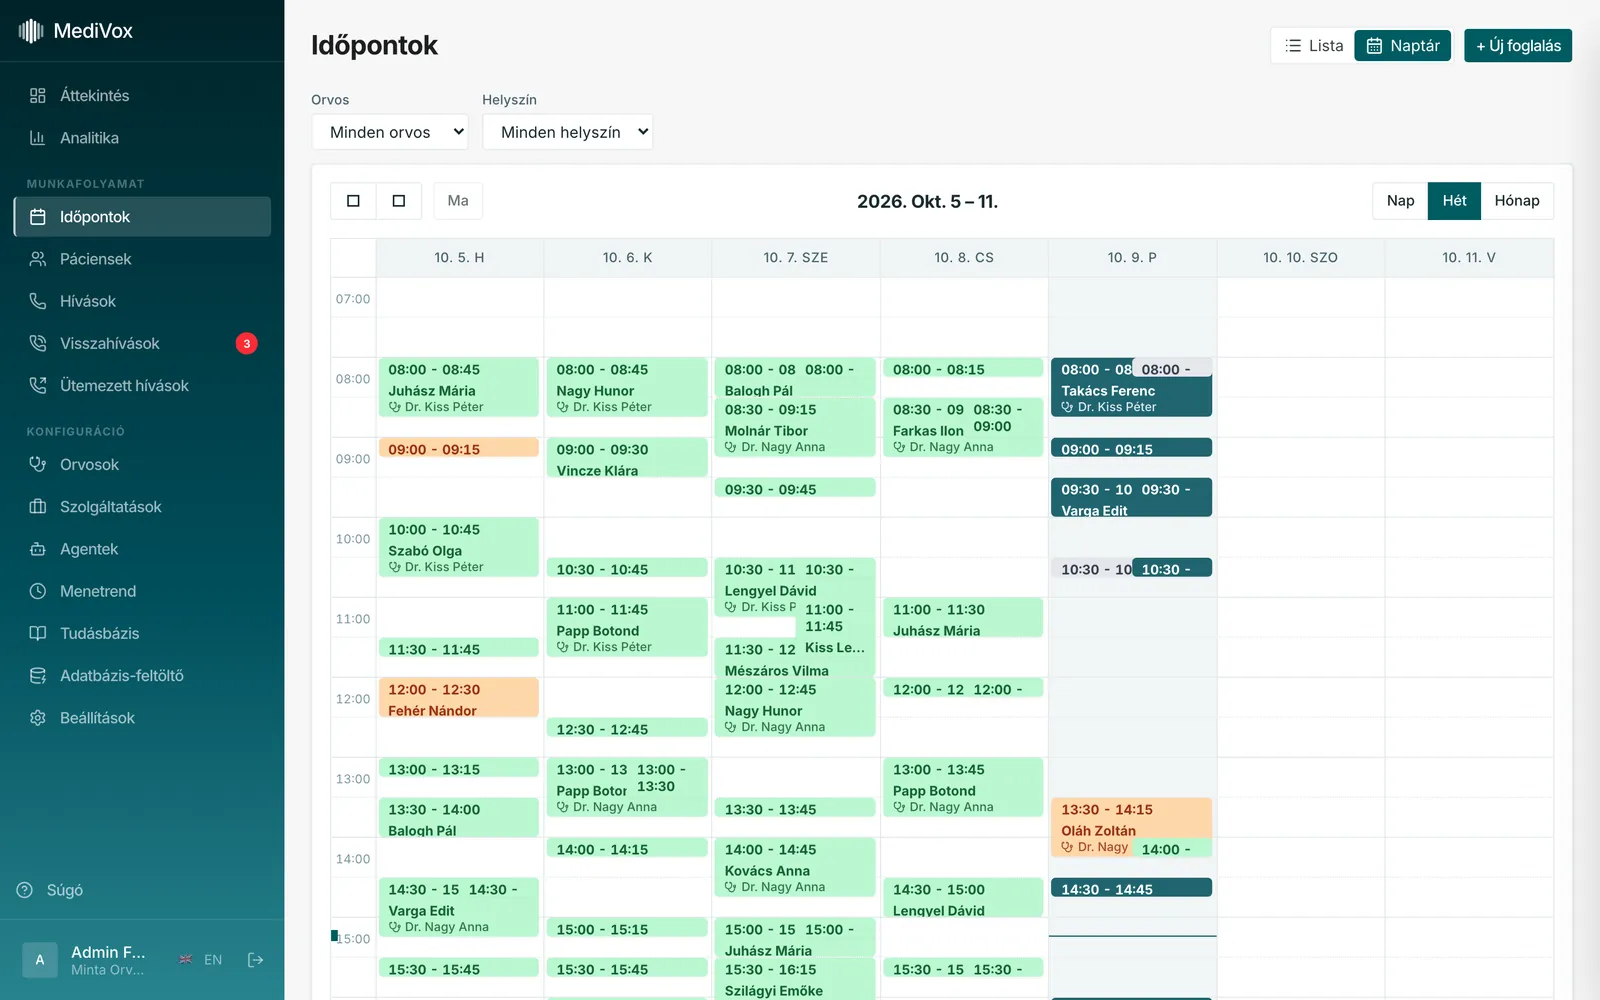Open Ütemezett hívások in the sidebar
The height and width of the screenshot is (1000, 1600).
coord(142,385)
